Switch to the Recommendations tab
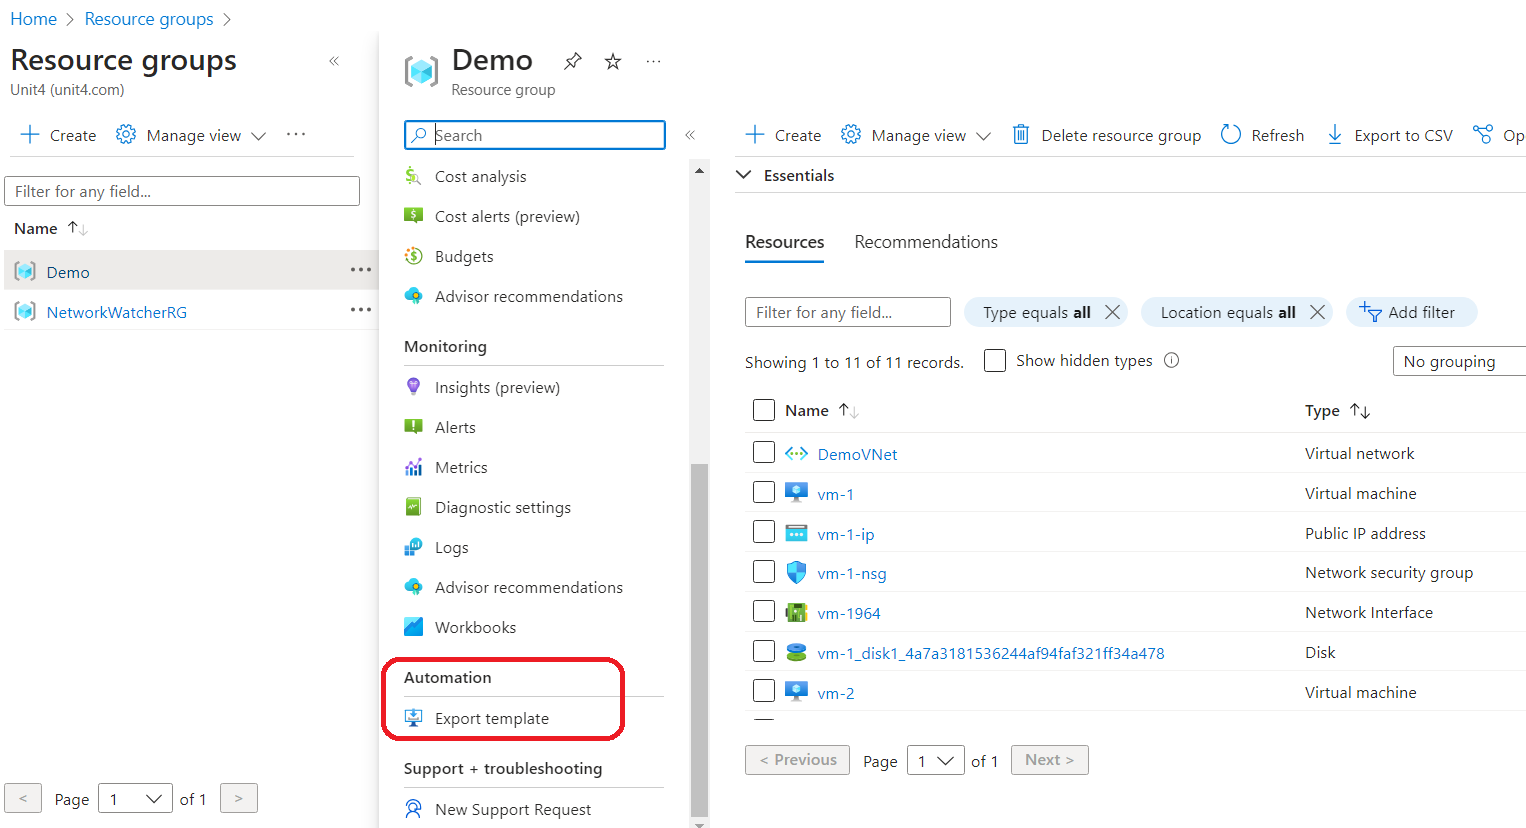 pyautogui.click(x=926, y=242)
